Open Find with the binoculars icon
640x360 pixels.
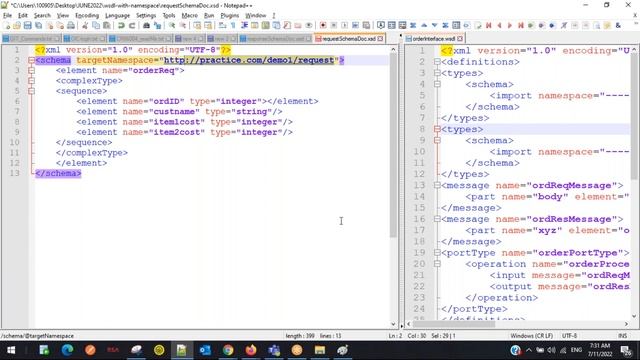[x=146, y=25]
